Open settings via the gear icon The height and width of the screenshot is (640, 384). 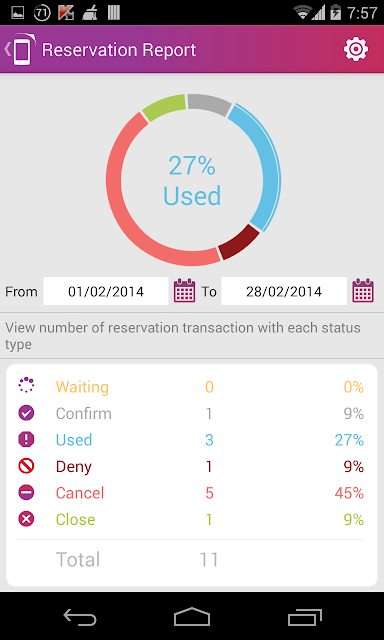[356, 50]
